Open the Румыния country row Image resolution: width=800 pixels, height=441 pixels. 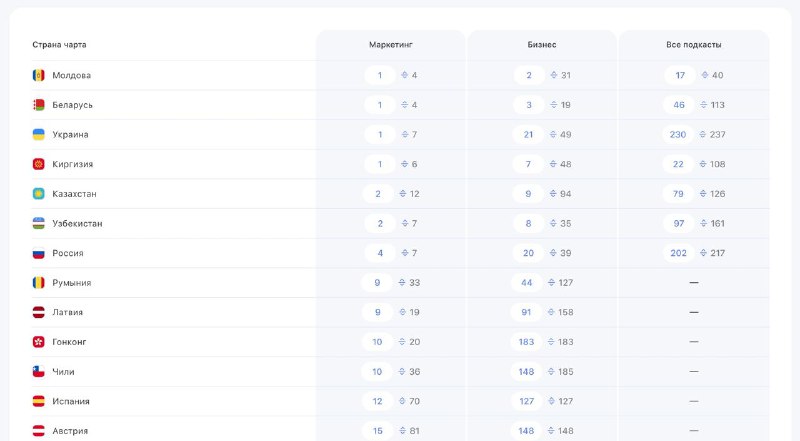[x=401, y=282]
